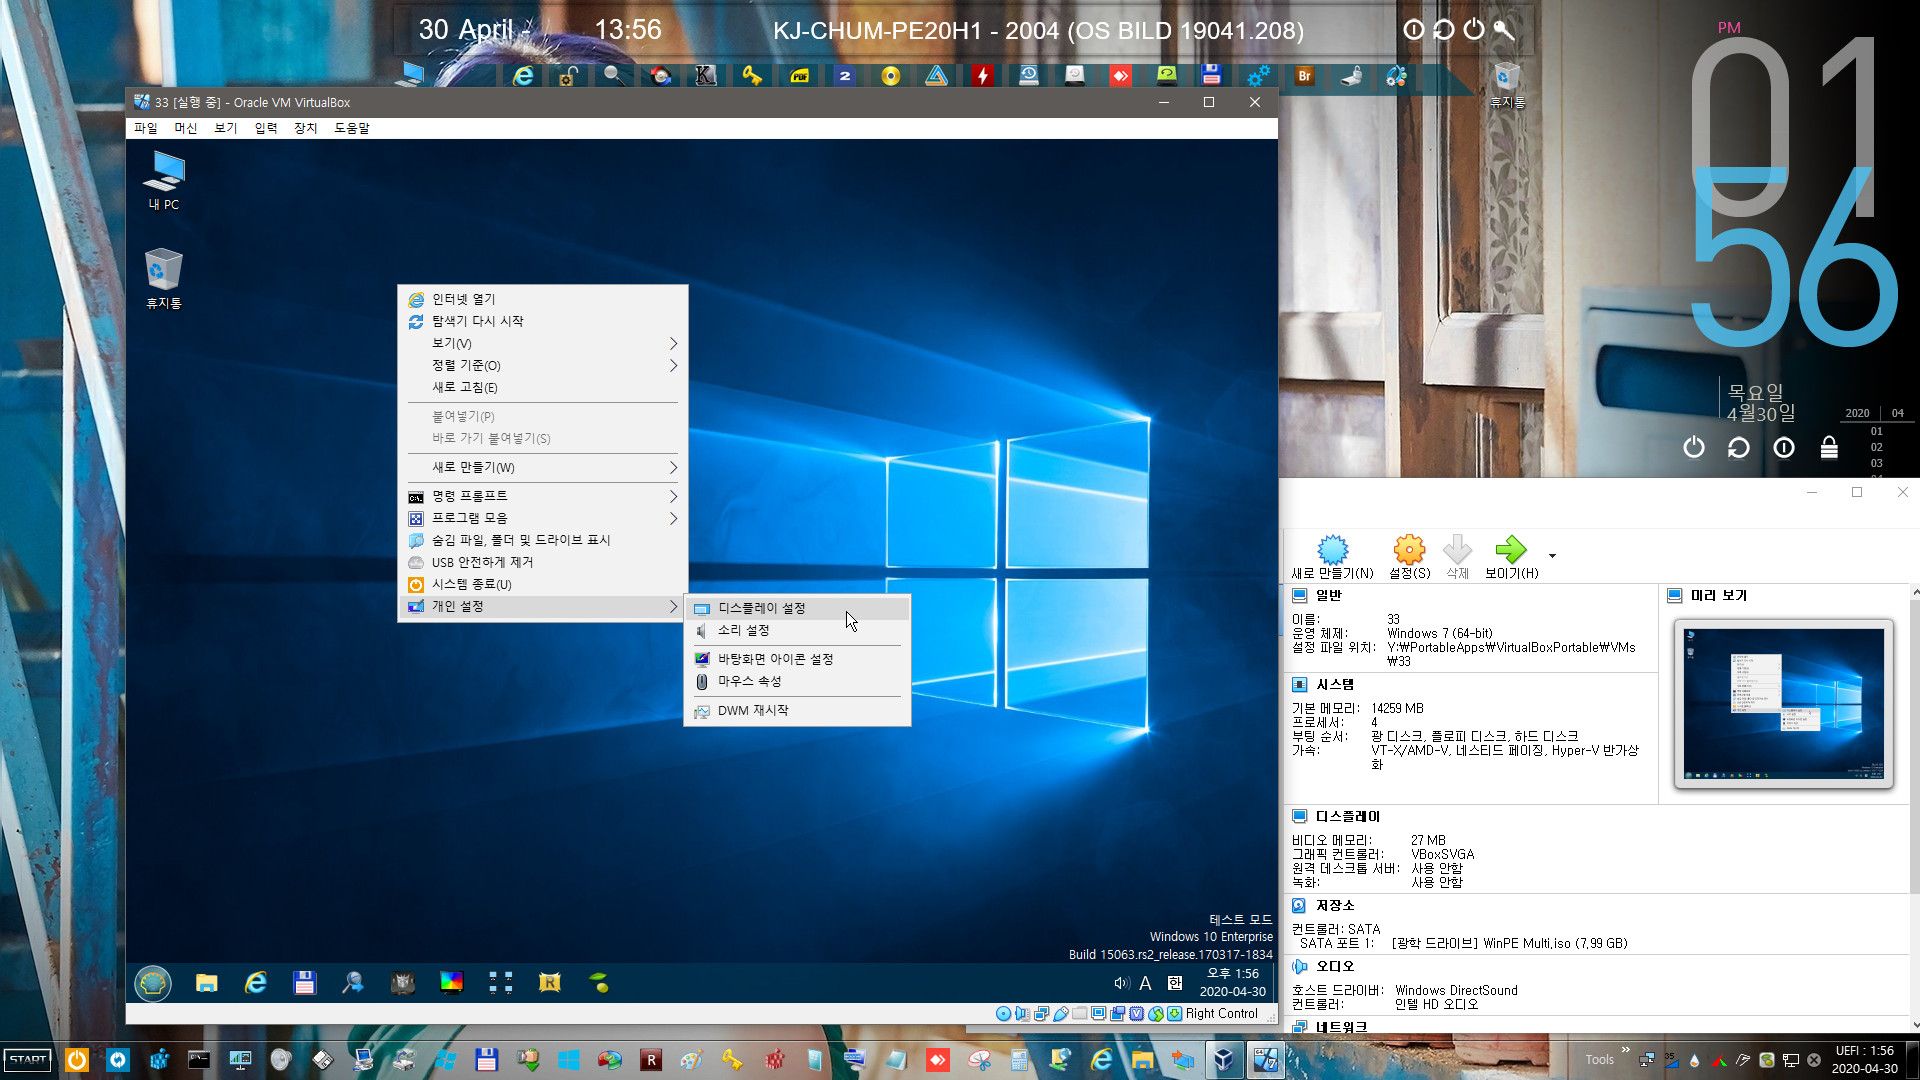Screen dimensions: 1920x1080
Task: Click 새로 고침(E) in context menu
Action: (x=542, y=387)
